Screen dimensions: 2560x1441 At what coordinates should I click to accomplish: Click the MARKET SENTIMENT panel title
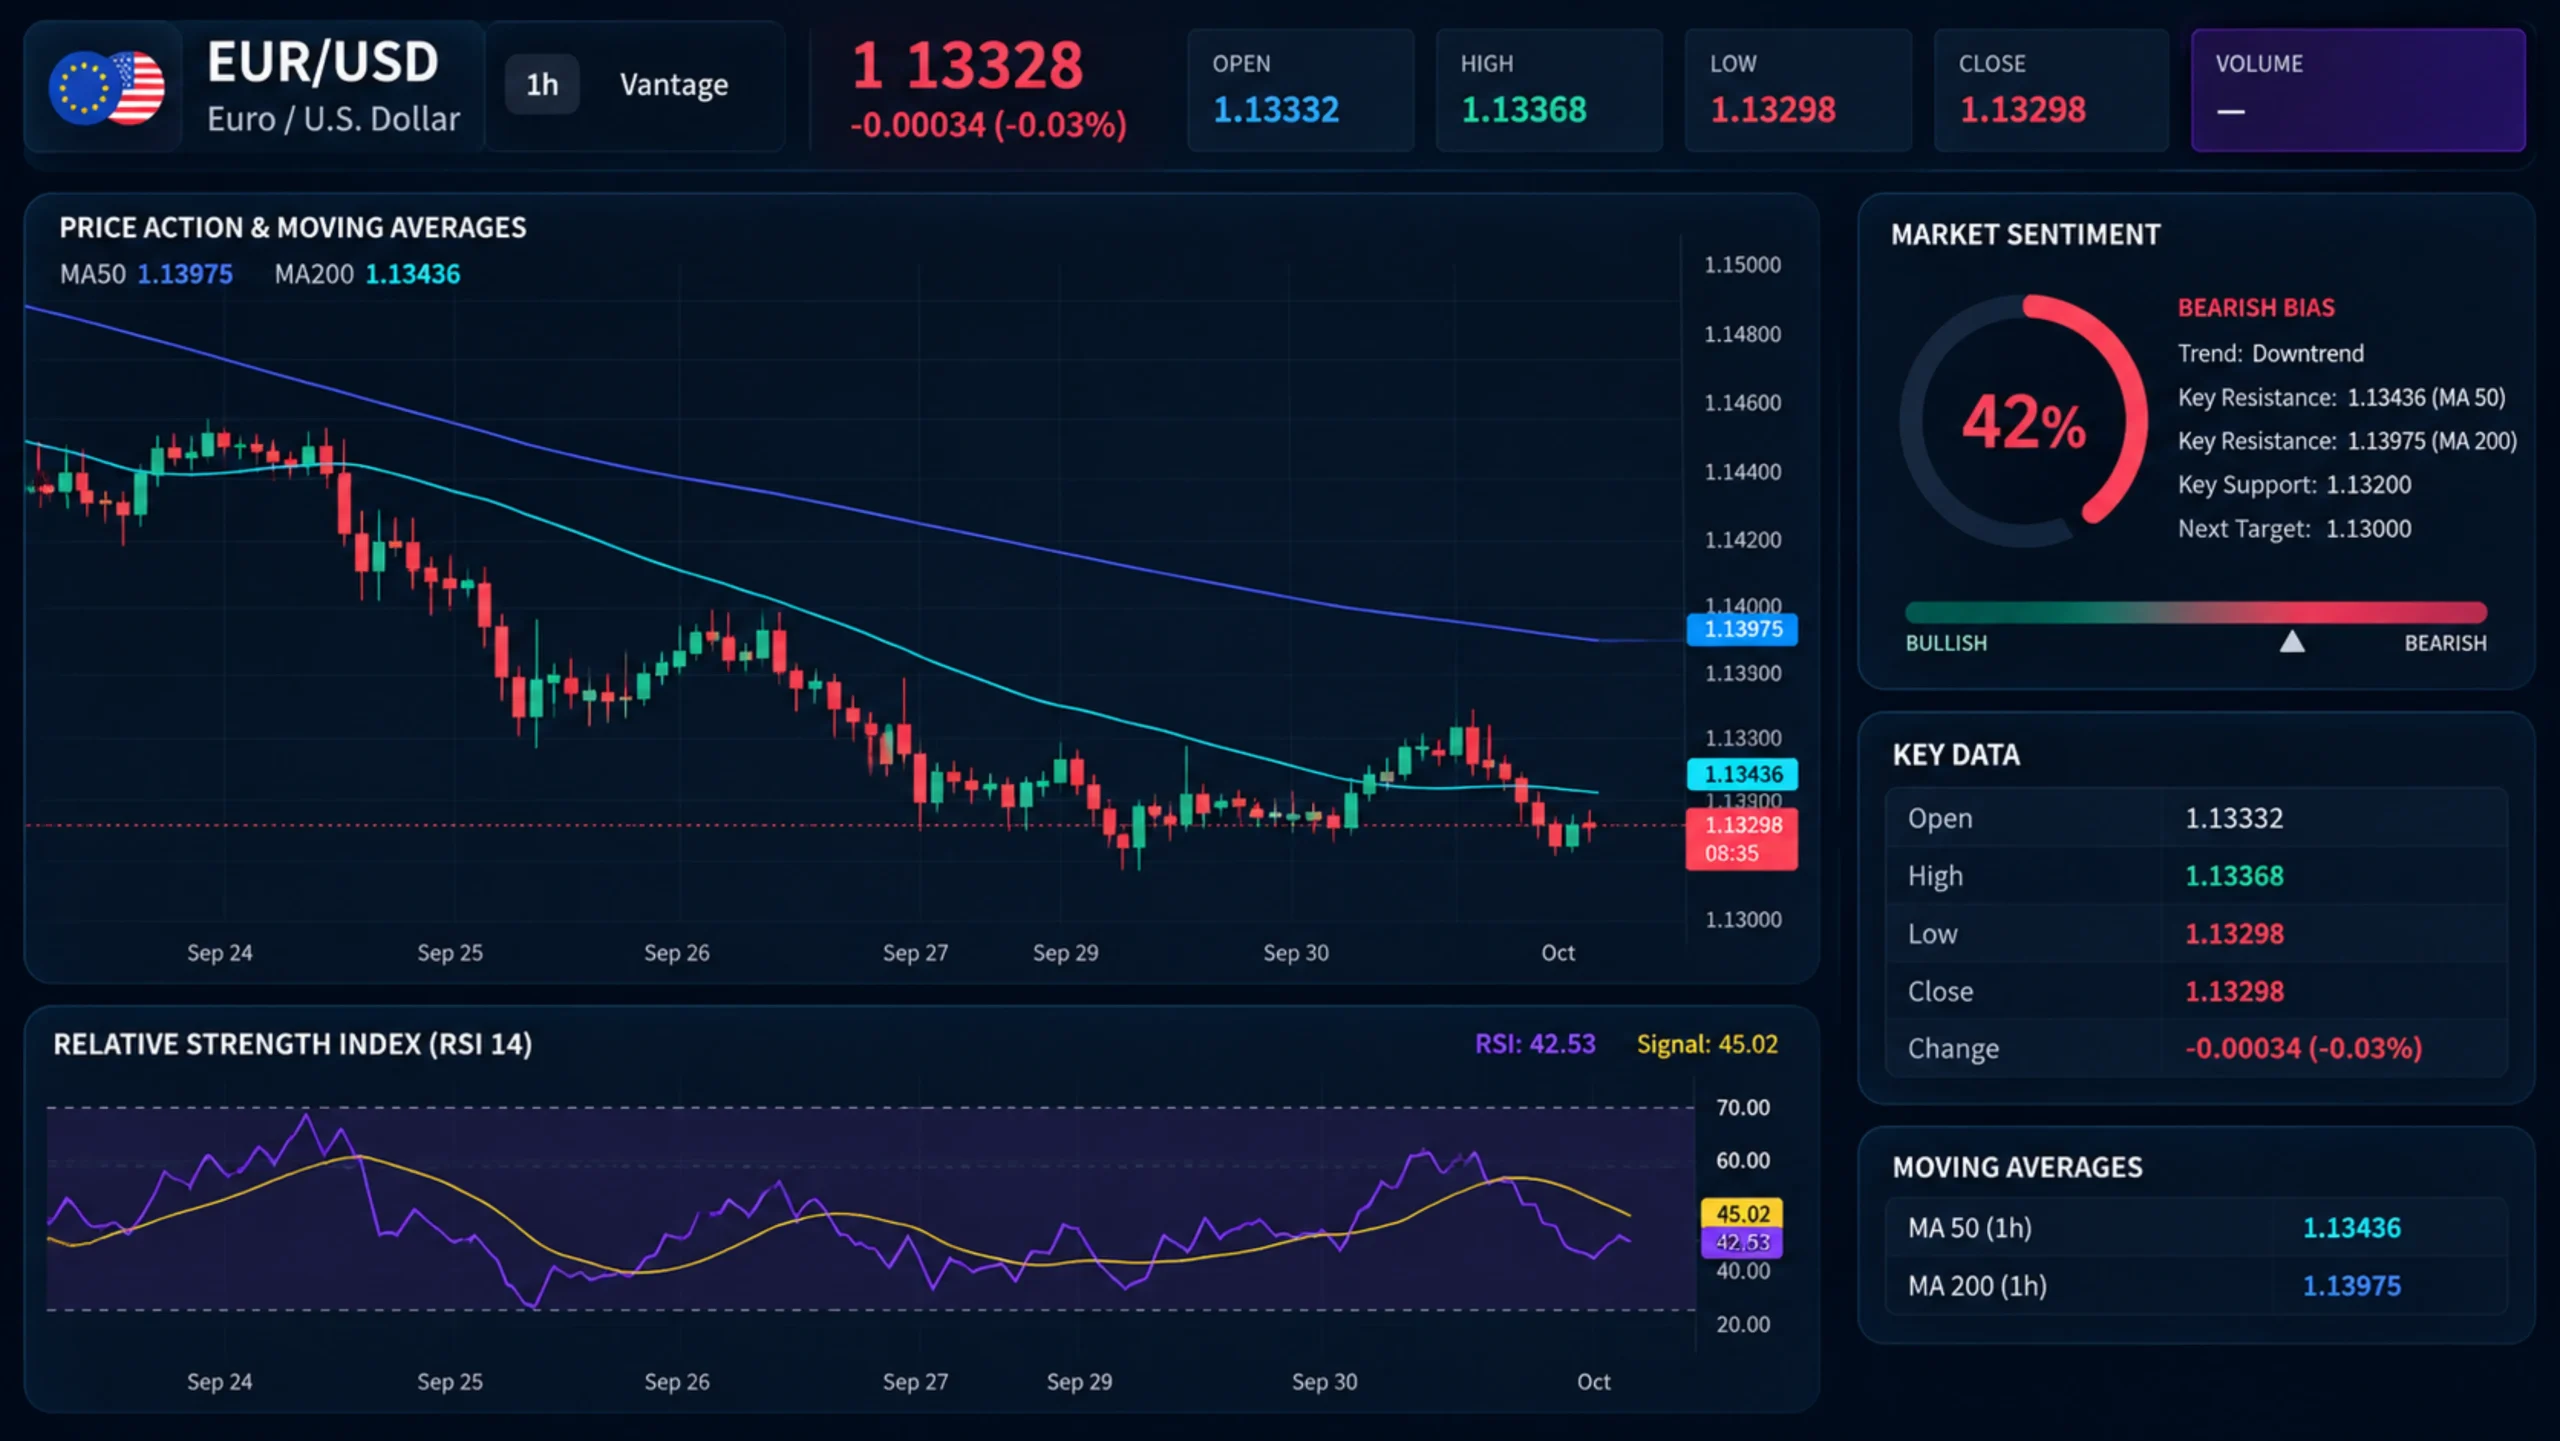click(x=2025, y=234)
